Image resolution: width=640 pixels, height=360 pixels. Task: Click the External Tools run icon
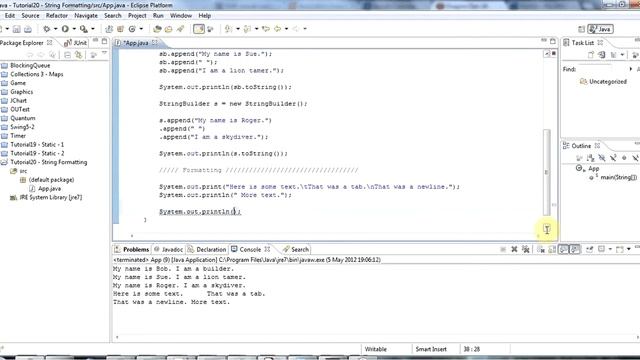[x=84, y=29]
